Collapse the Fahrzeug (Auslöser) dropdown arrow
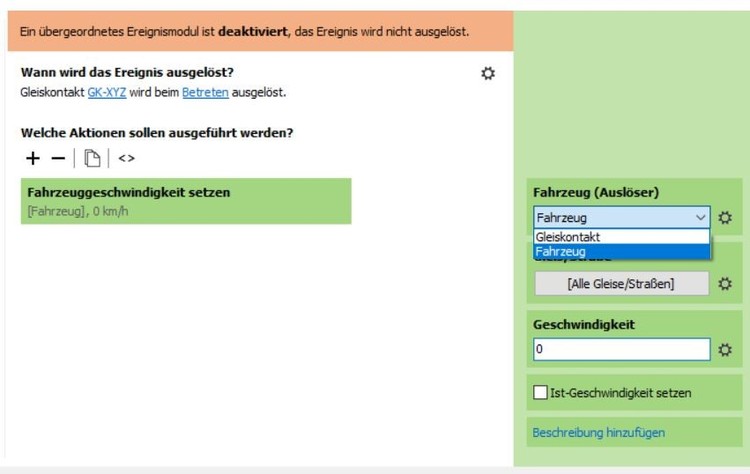 pos(700,217)
